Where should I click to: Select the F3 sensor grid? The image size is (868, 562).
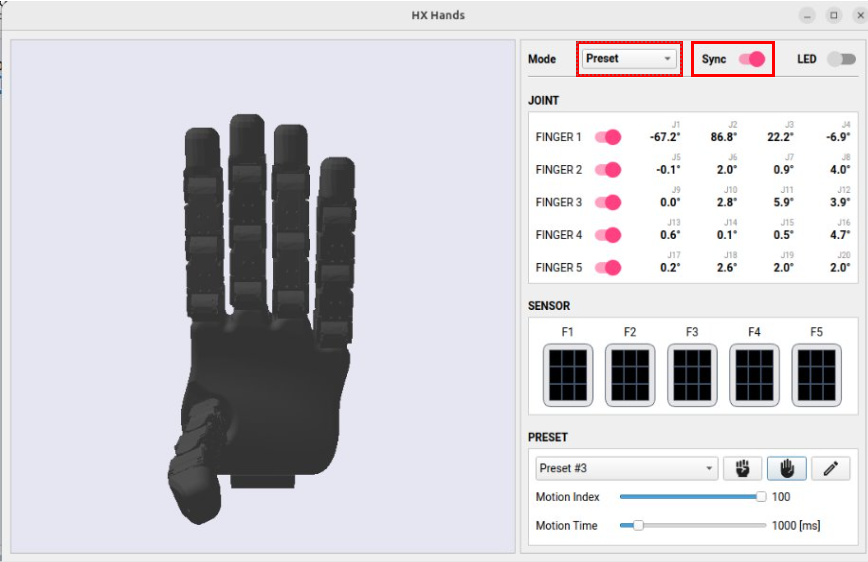(692, 375)
